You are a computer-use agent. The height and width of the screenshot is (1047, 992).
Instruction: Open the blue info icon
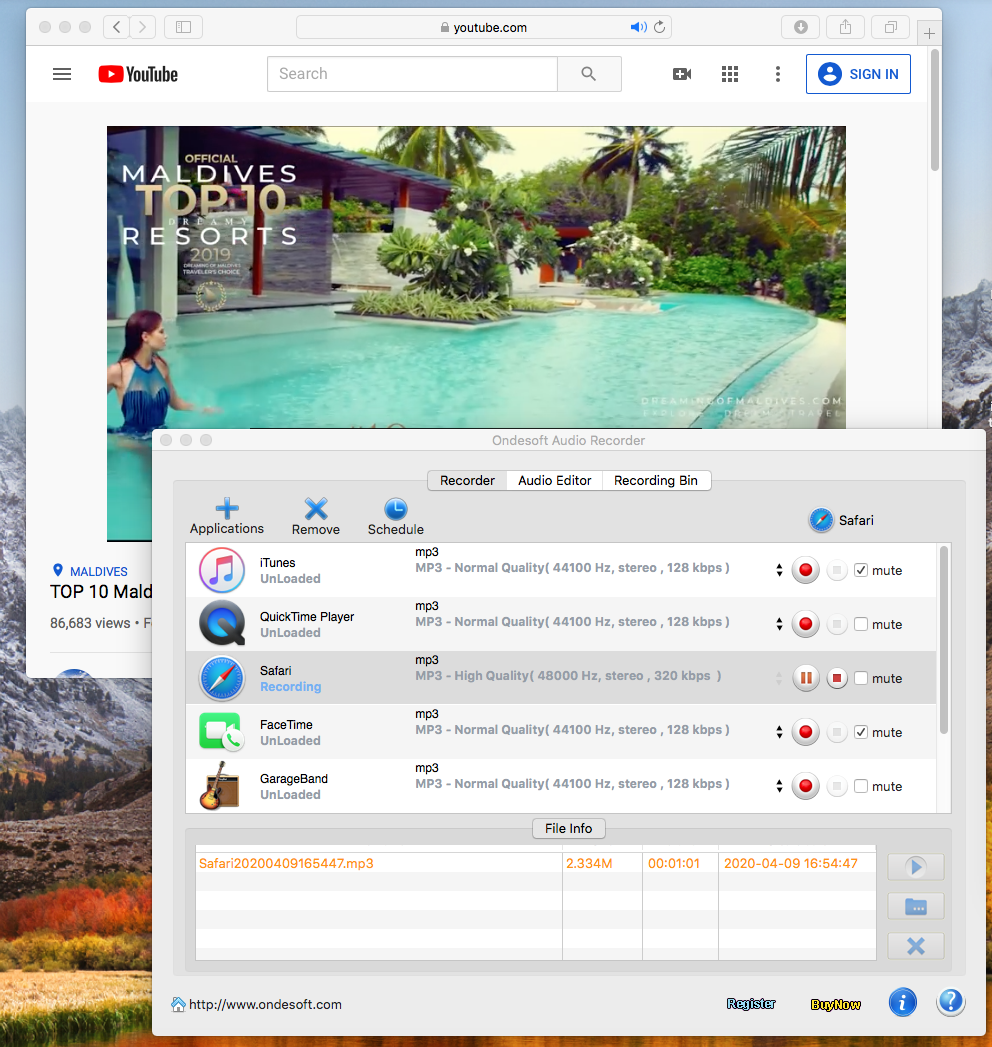(902, 1002)
